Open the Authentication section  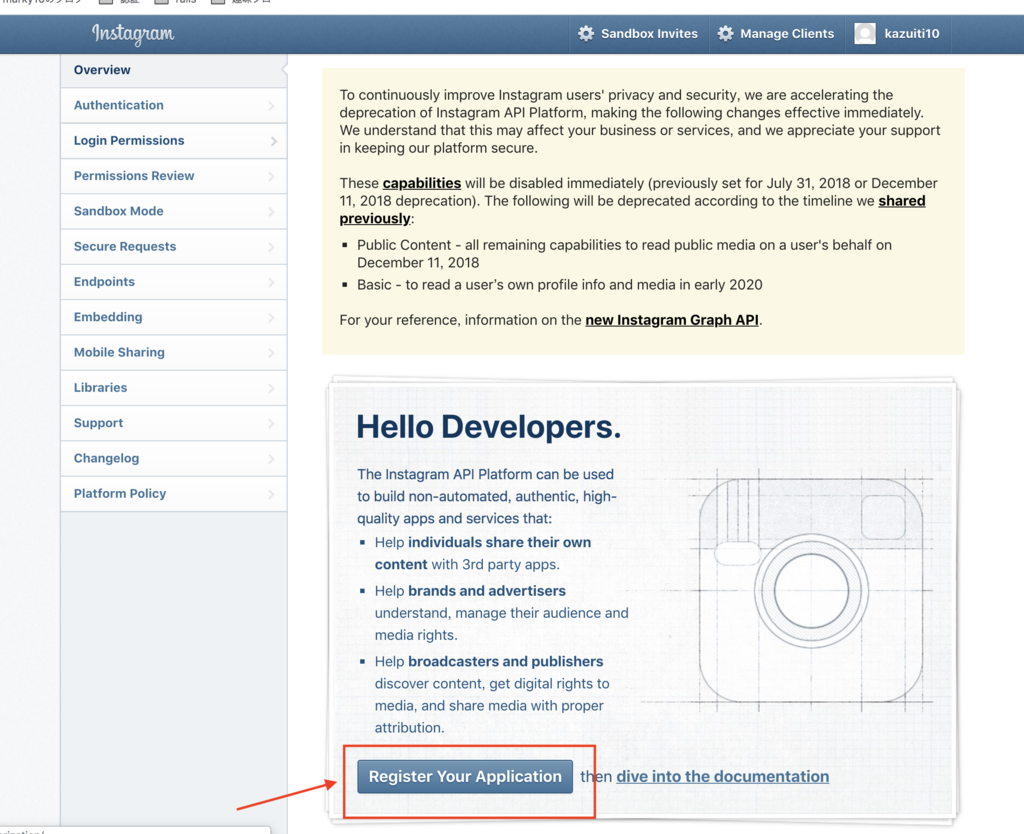click(x=174, y=105)
